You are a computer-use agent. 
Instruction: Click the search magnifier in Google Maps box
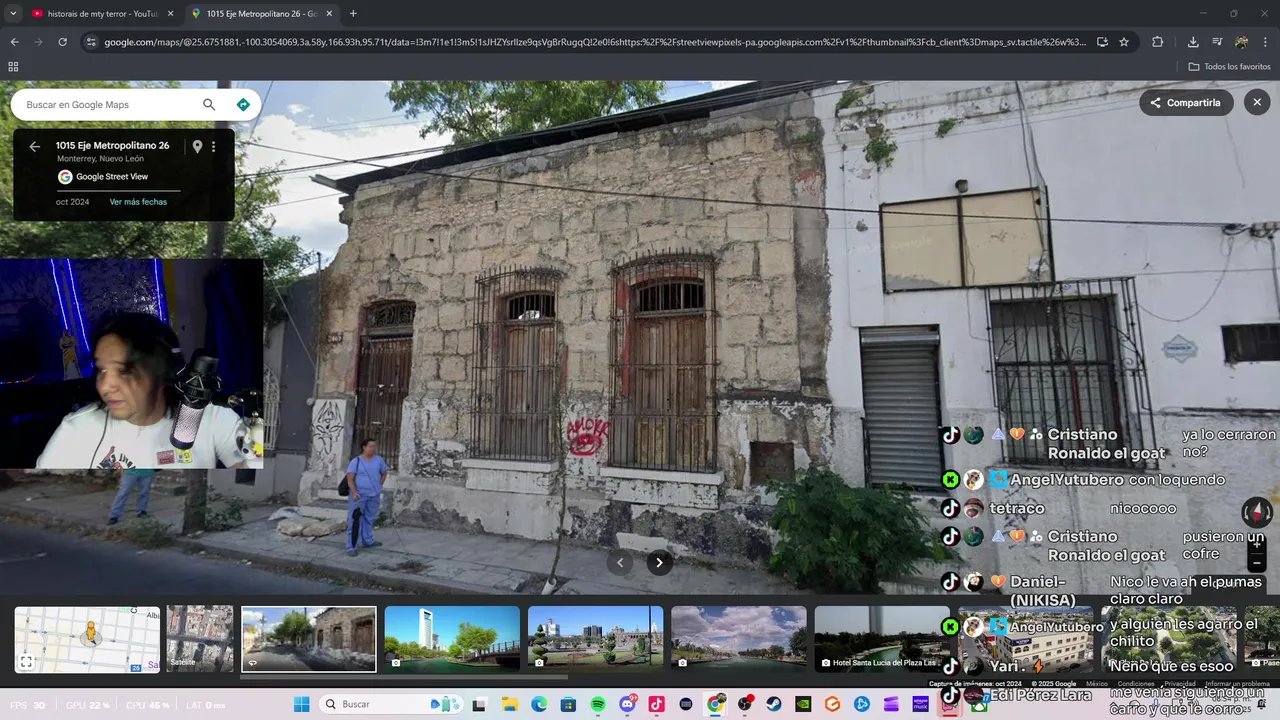click(209, 105)
